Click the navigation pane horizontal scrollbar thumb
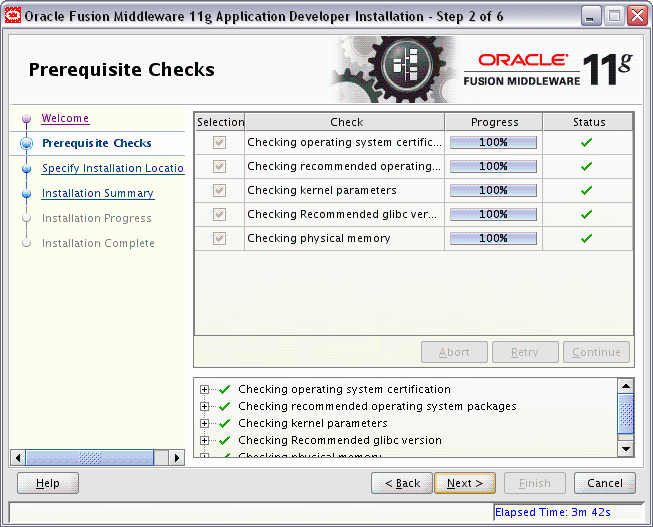This screenshot has width=653, height=527. coord(90,458)
